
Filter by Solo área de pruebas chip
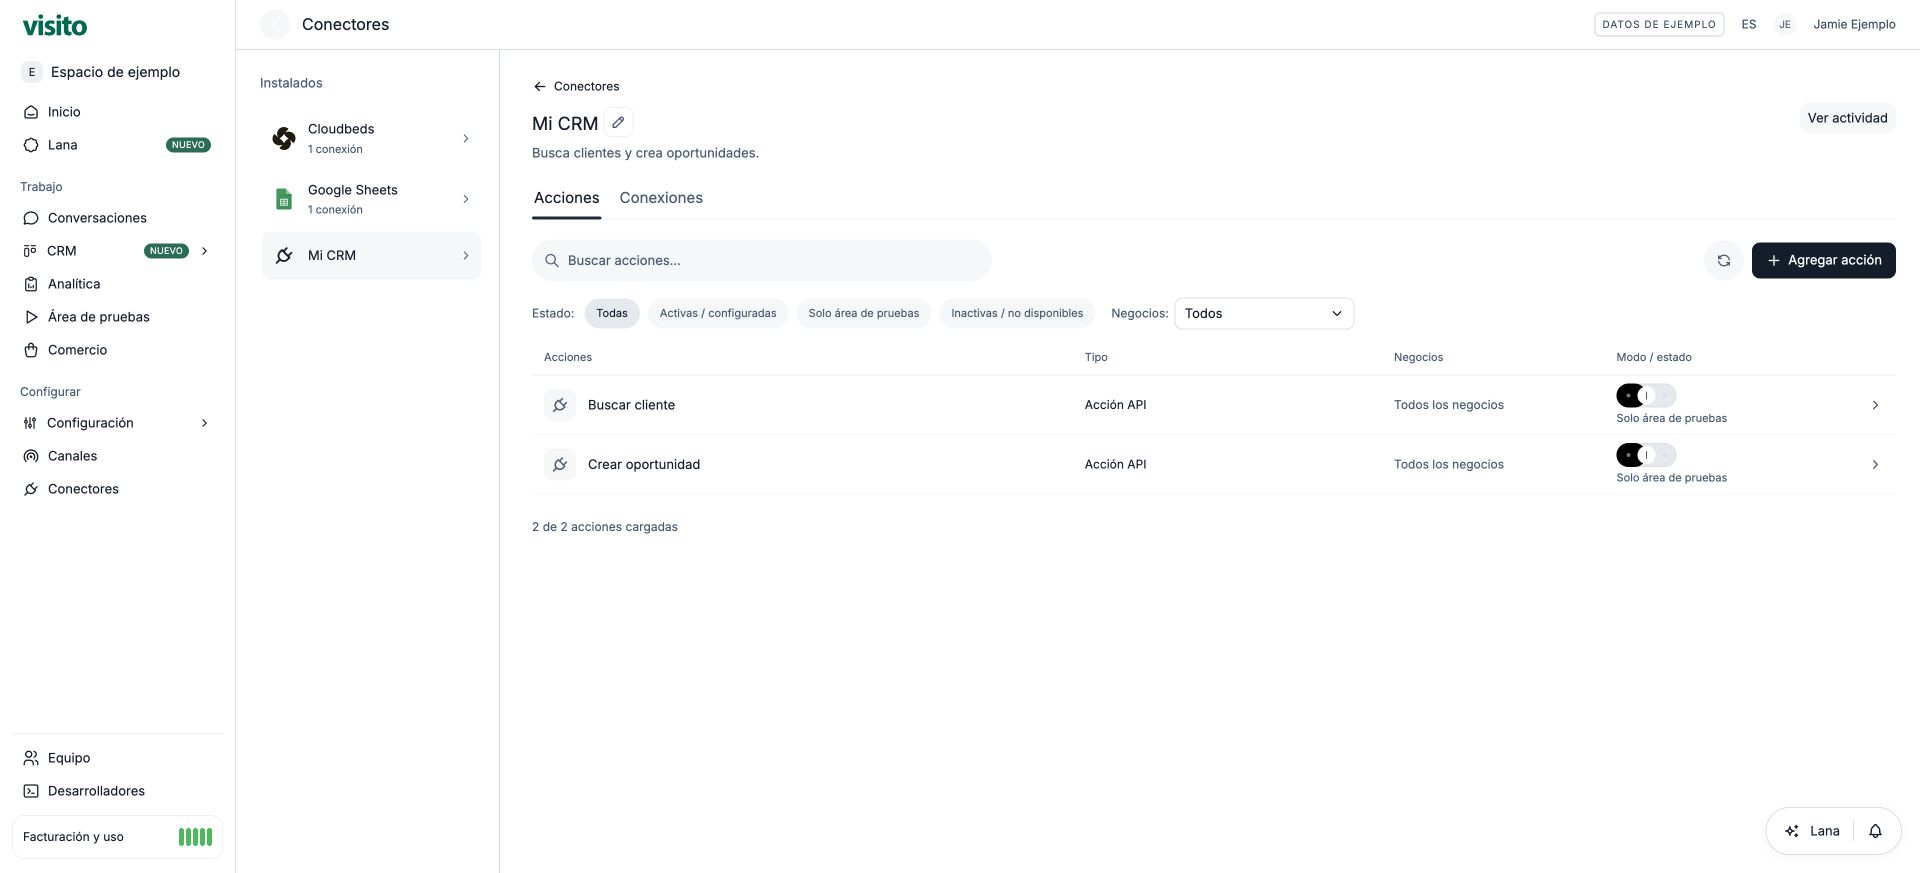[x=864, y=313]
